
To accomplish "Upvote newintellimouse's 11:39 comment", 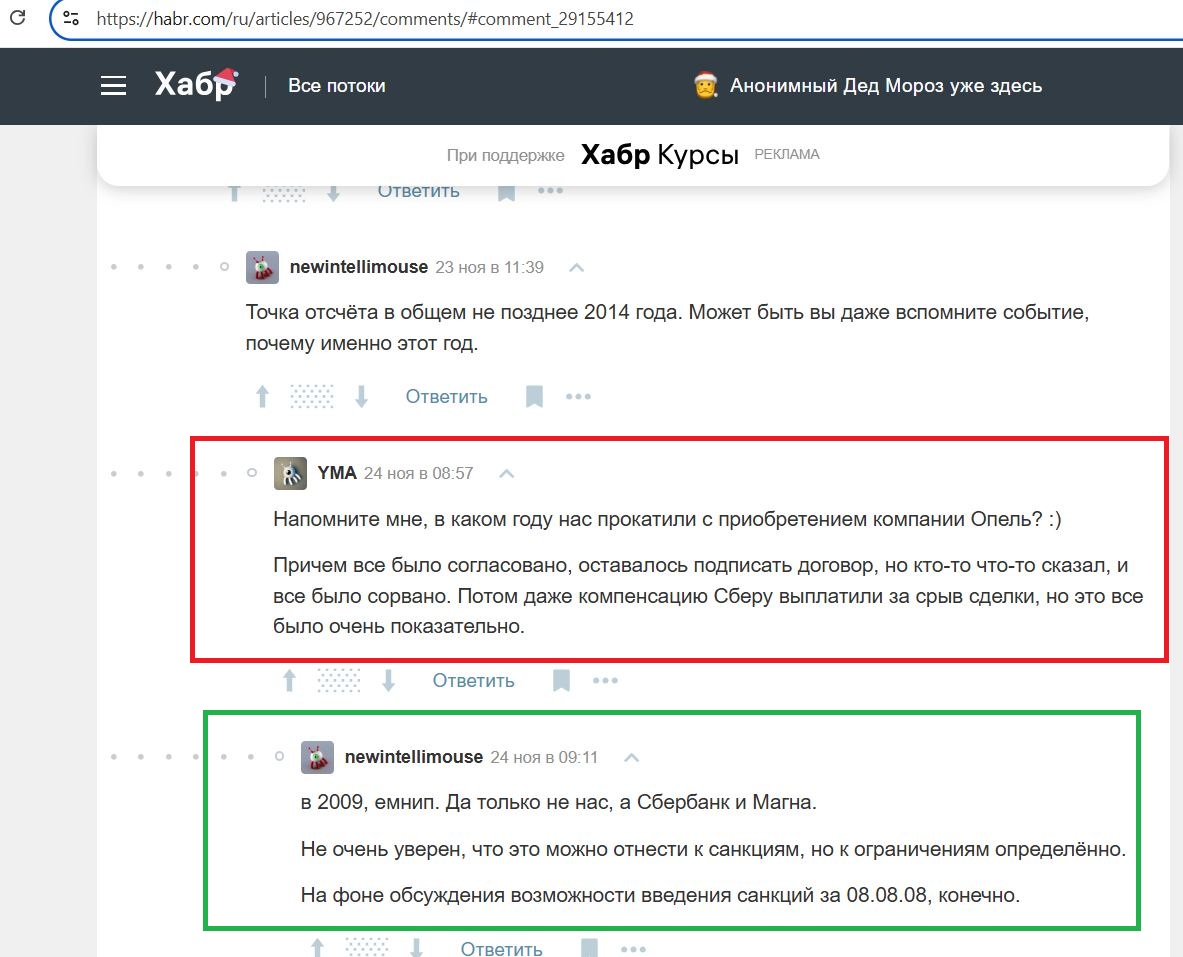I will coord(262,397).
